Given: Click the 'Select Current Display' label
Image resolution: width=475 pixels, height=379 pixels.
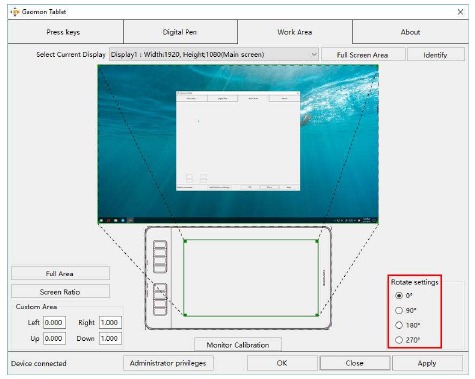Looking at the screenshot, I should [71, 55].
